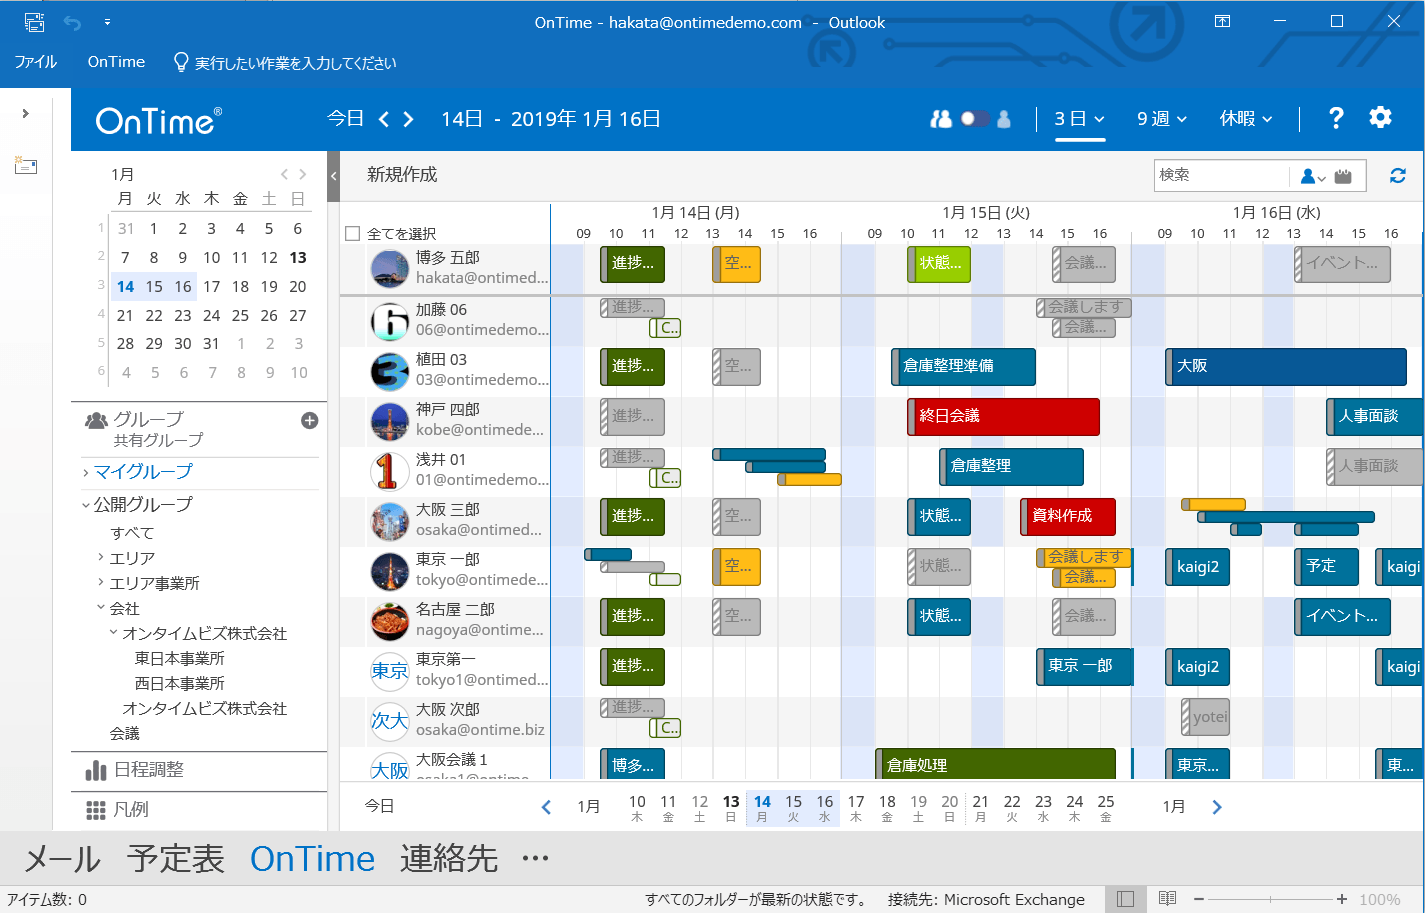Click the 新規作成 button
1425x913 pixels.
402,175
